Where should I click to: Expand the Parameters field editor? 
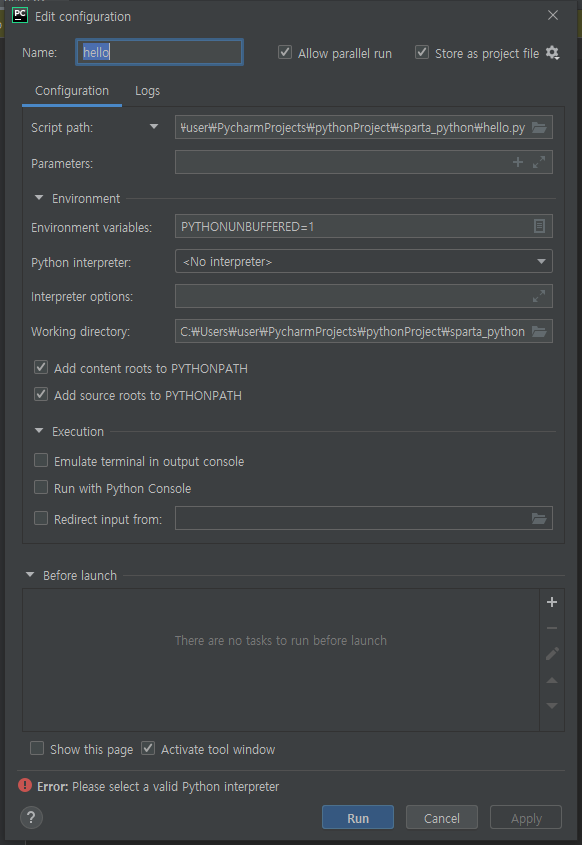click(x=539, y=162)
